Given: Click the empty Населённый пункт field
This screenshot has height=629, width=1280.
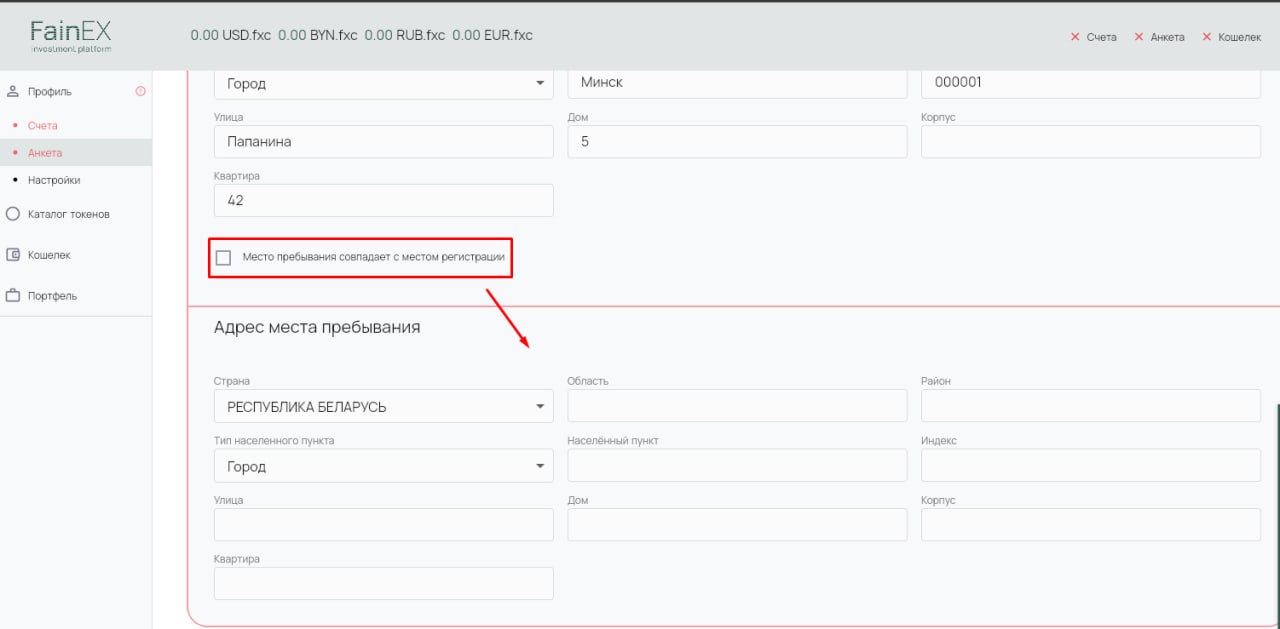Looking at the screenshot, I should tap(737, 466).
